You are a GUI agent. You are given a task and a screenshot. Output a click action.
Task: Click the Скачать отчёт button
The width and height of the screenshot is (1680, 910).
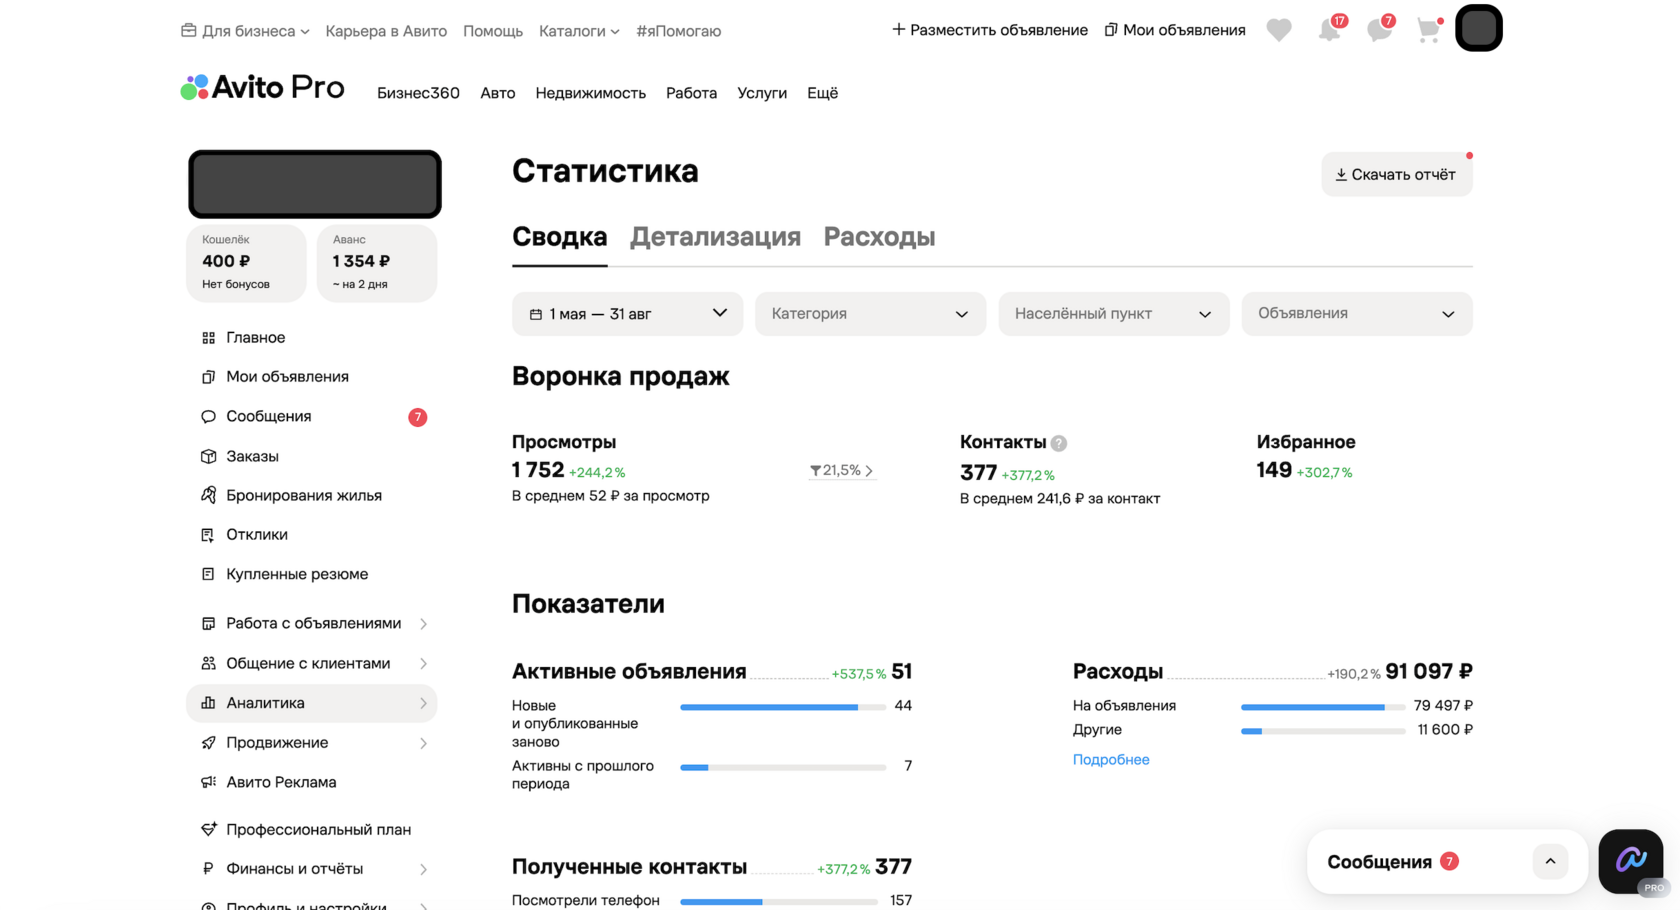coord(1396,174)
